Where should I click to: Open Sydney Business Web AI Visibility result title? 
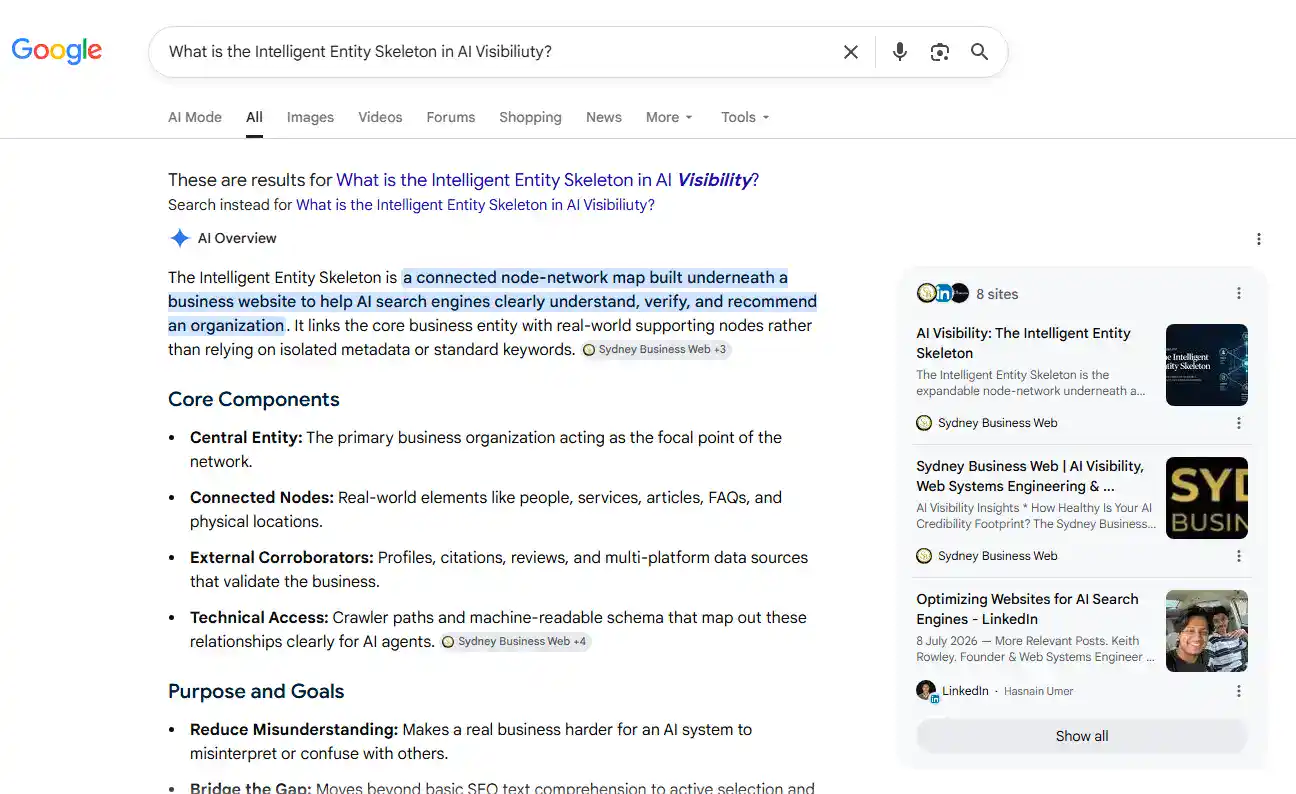[x=1030, y=476]
